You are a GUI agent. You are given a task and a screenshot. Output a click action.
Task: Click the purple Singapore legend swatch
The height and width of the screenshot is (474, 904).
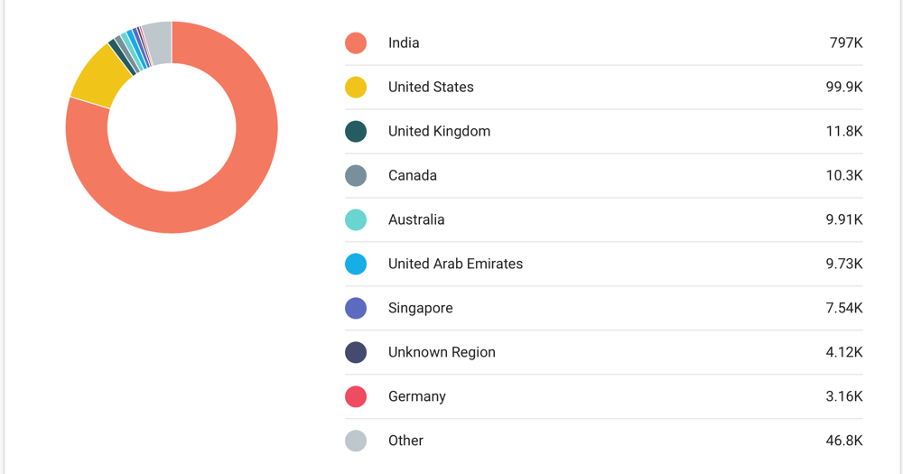[x=356, y=308]
